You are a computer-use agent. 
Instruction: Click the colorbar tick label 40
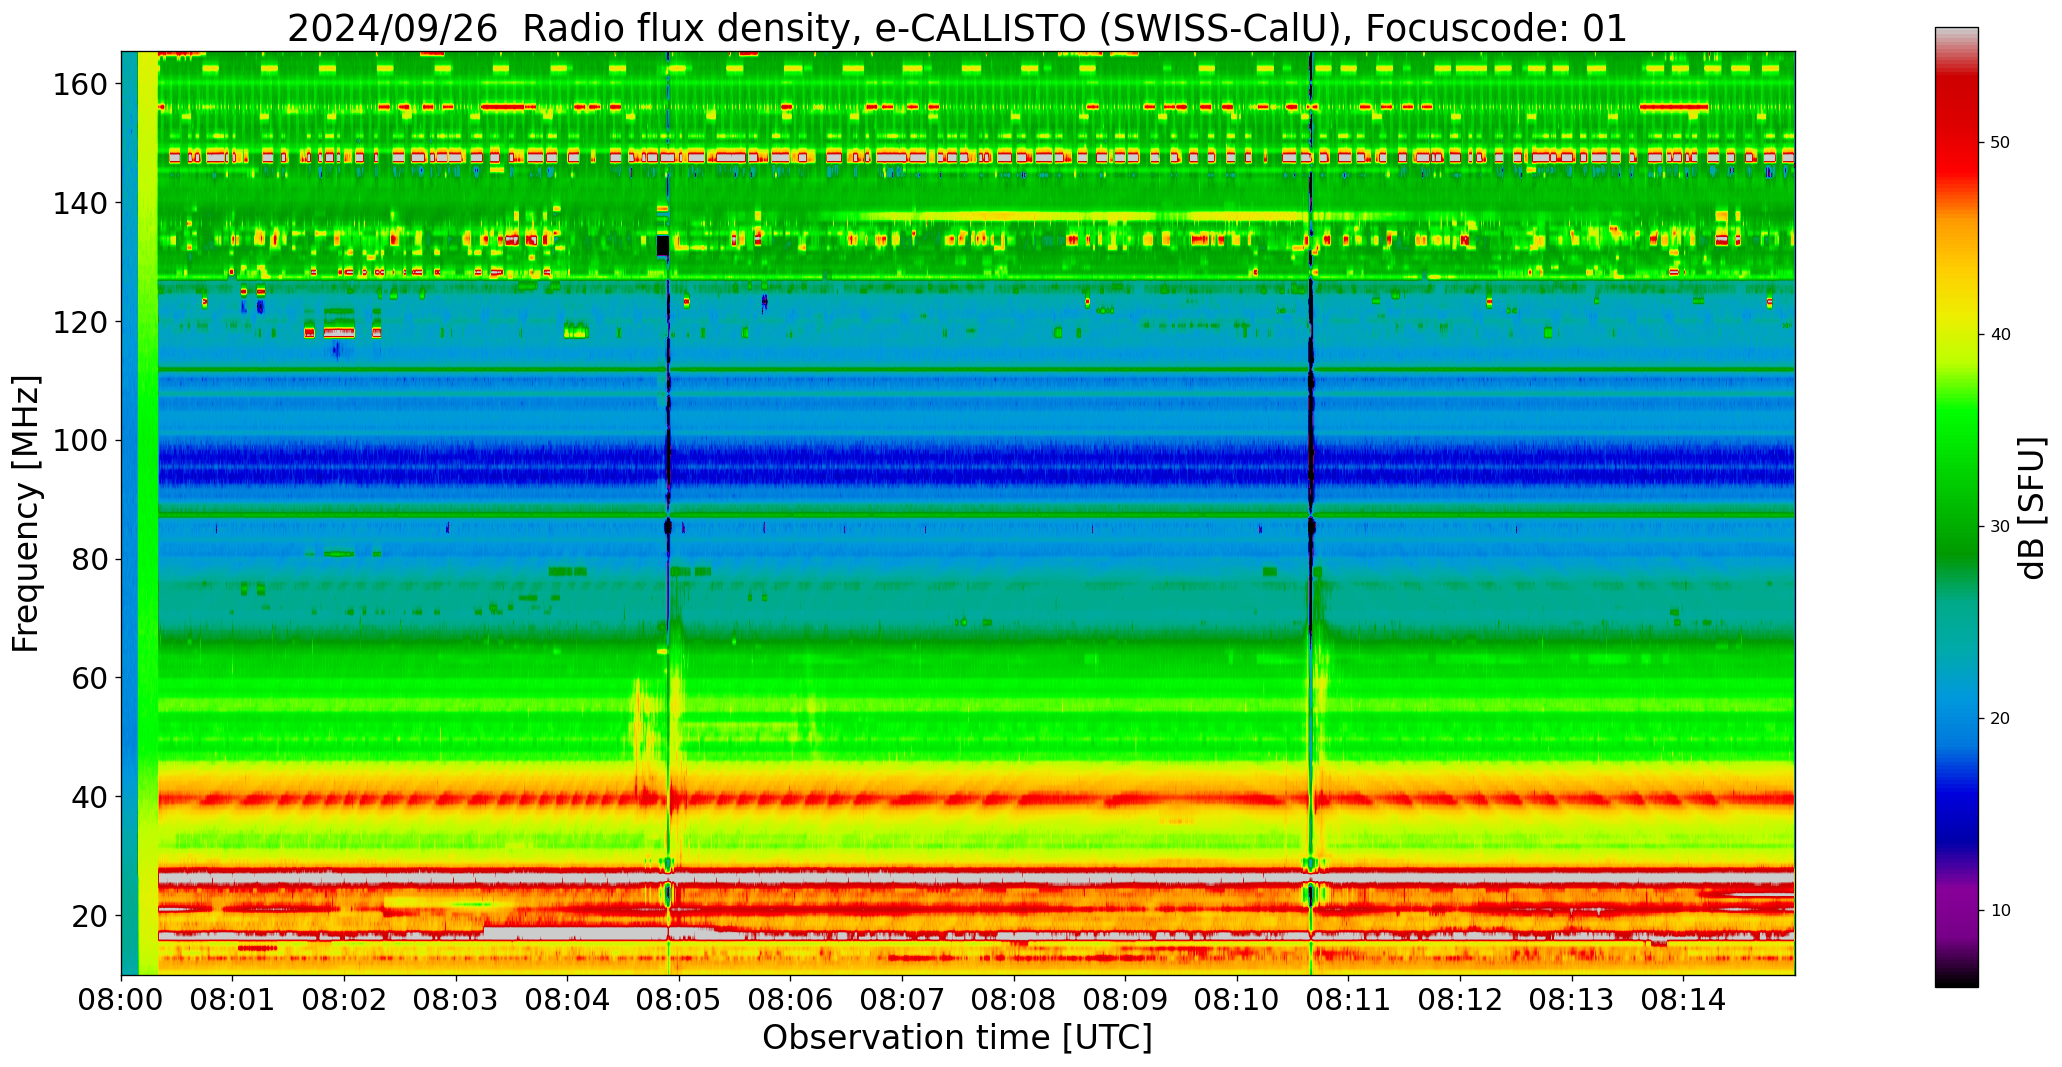point(2000,335)
